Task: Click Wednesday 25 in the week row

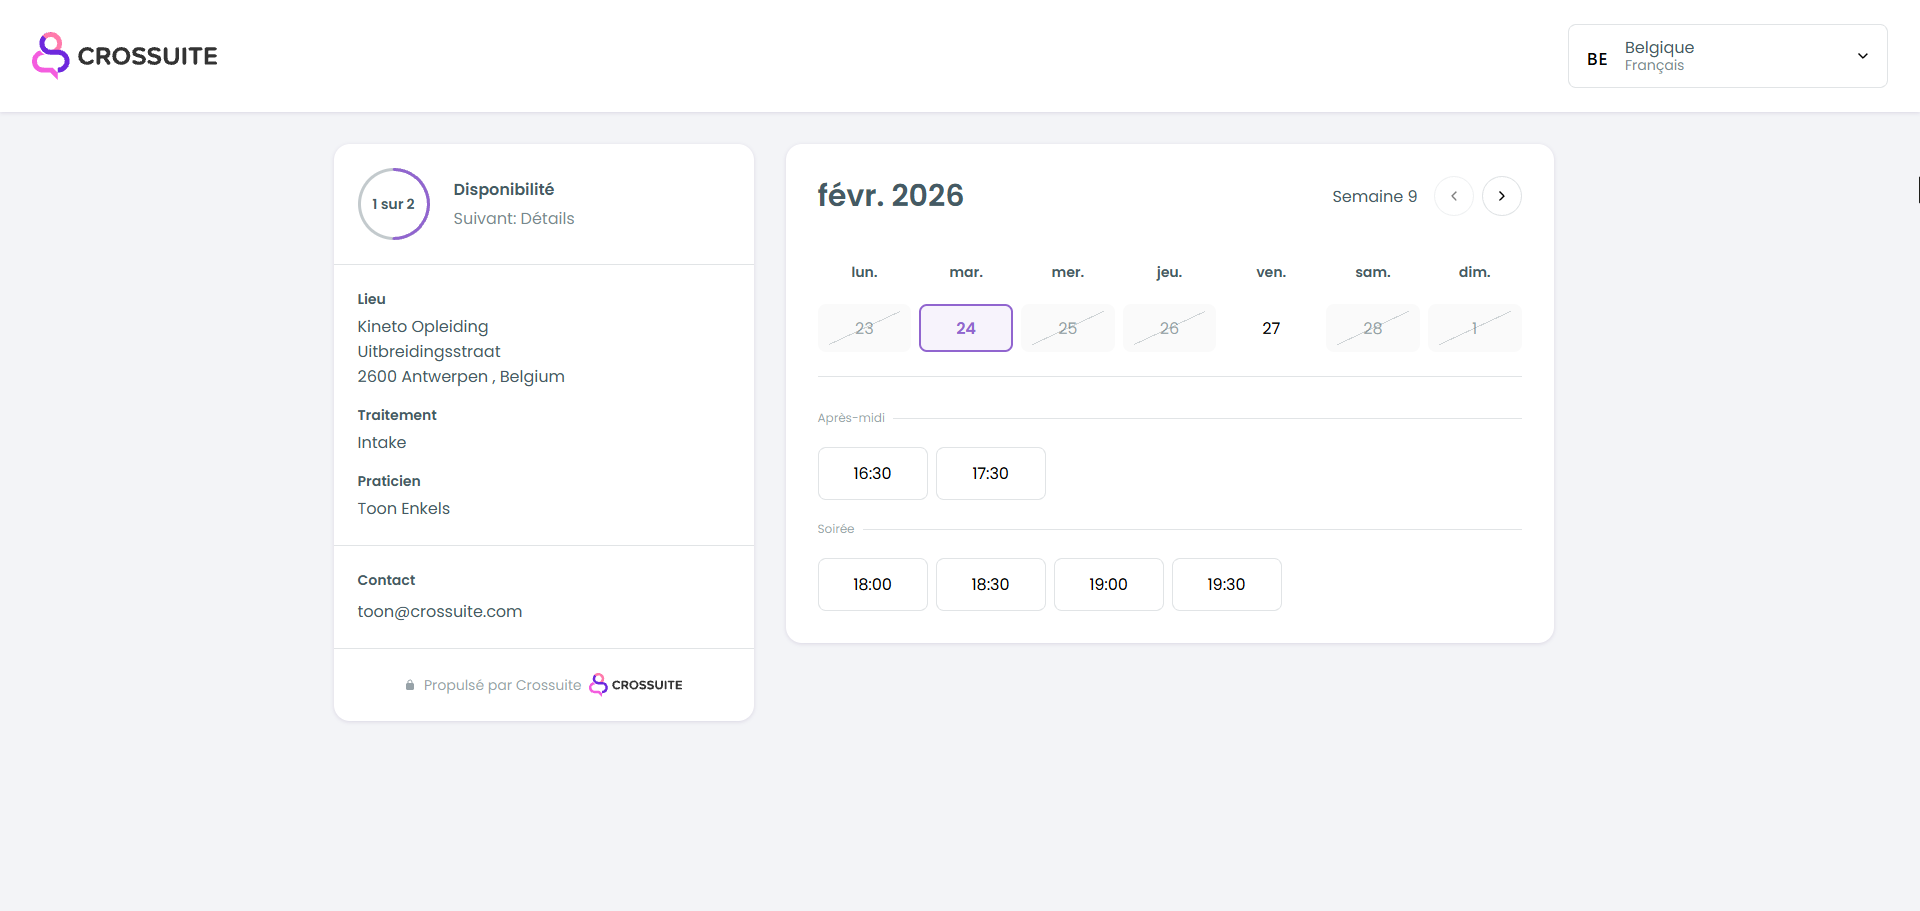Action: tap(1067, 328)
